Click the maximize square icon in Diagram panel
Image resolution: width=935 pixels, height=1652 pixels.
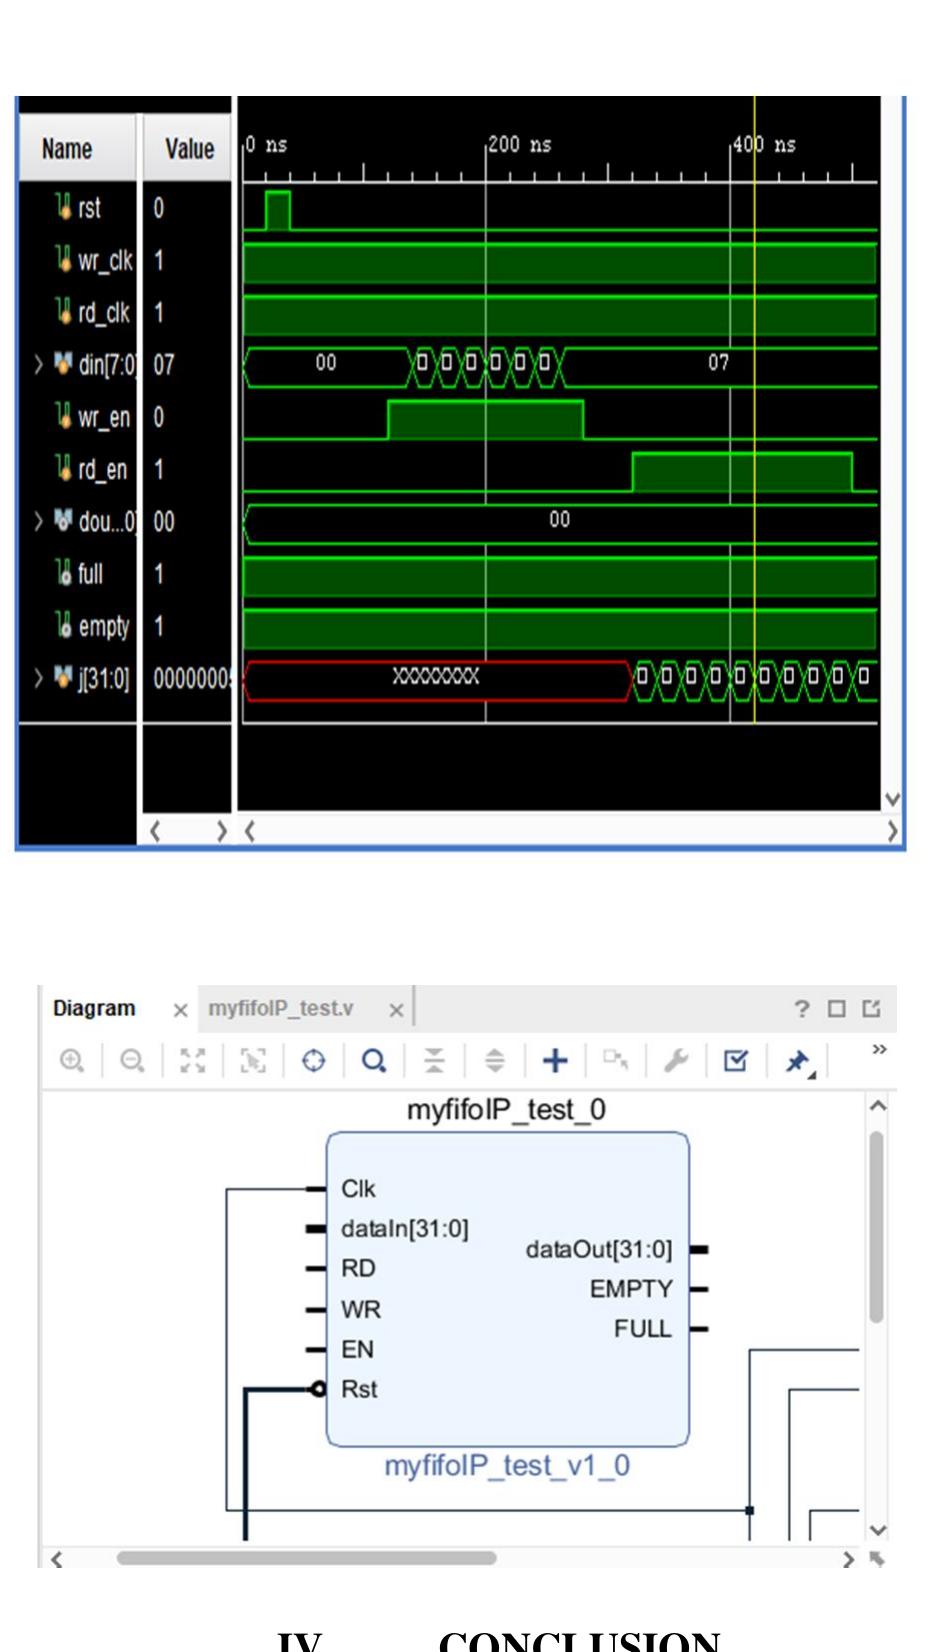[x=837, y=1009]
